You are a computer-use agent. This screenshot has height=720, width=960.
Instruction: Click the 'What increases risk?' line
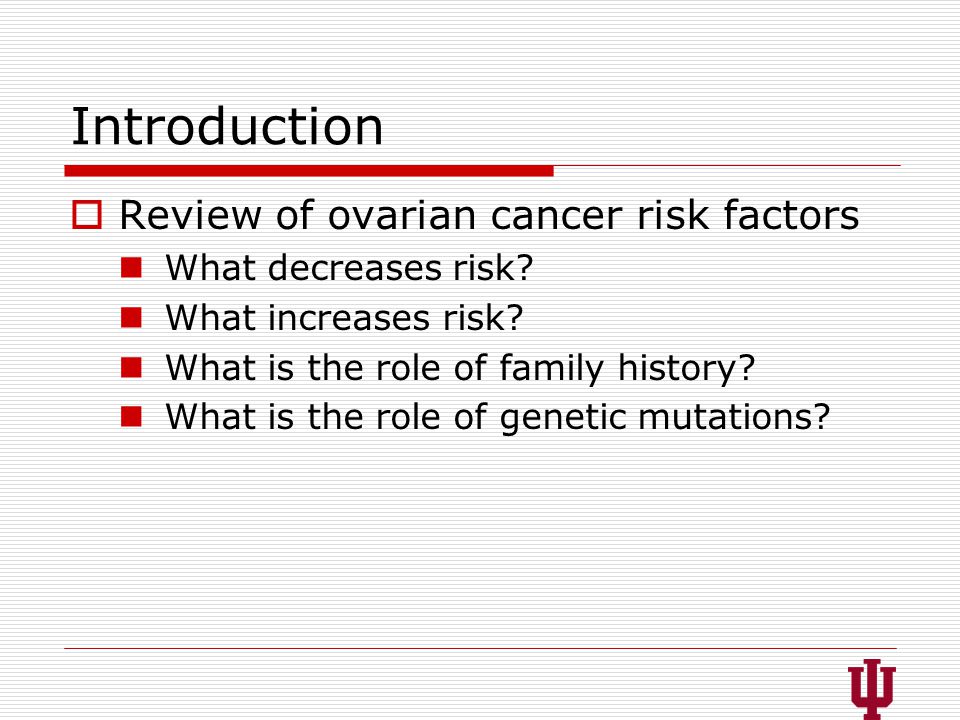pyautogui.click(x=344, y=317)
